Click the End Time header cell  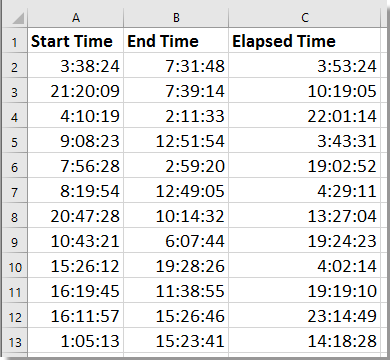(176, 40)
